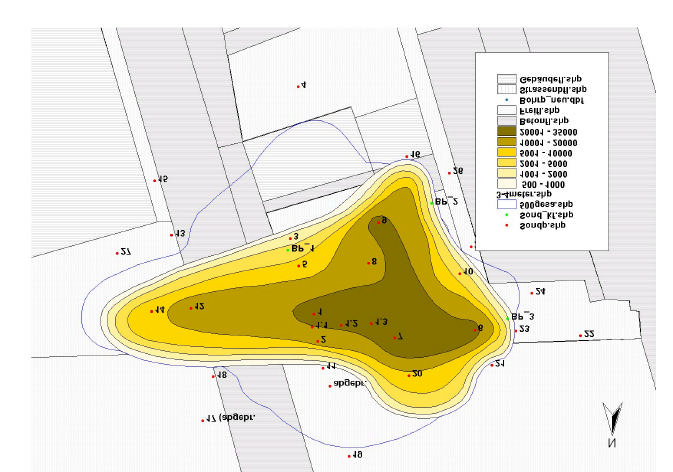Click the BP_2 green borehole point
The width and height of the screenshot is (673, 472).
pyautogui.click(x=432, y=203)
